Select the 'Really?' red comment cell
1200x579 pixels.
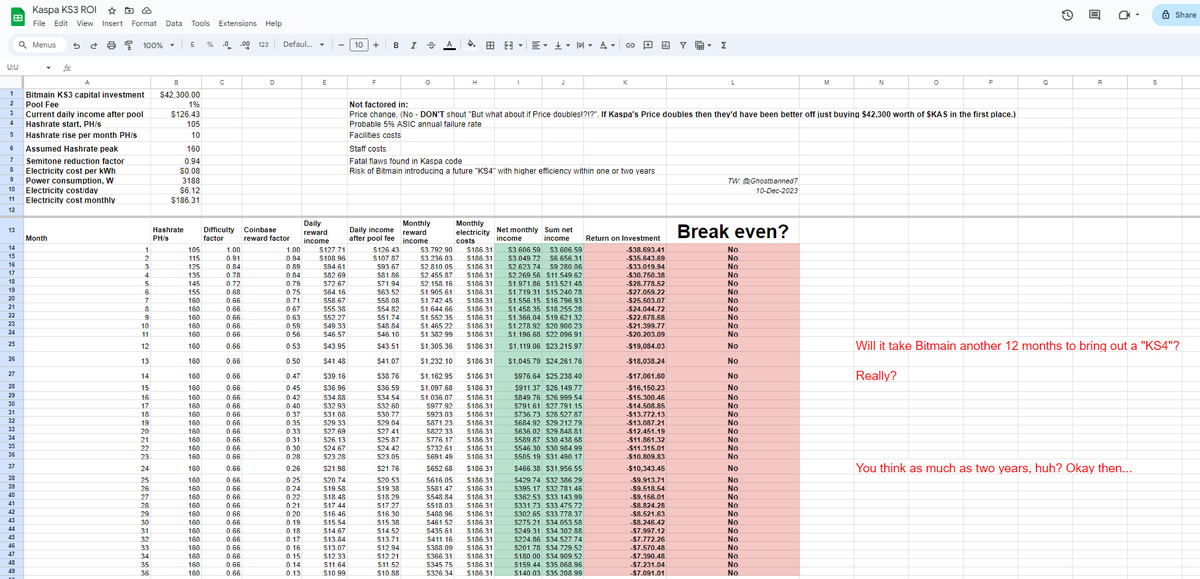[x=875, y=376]
